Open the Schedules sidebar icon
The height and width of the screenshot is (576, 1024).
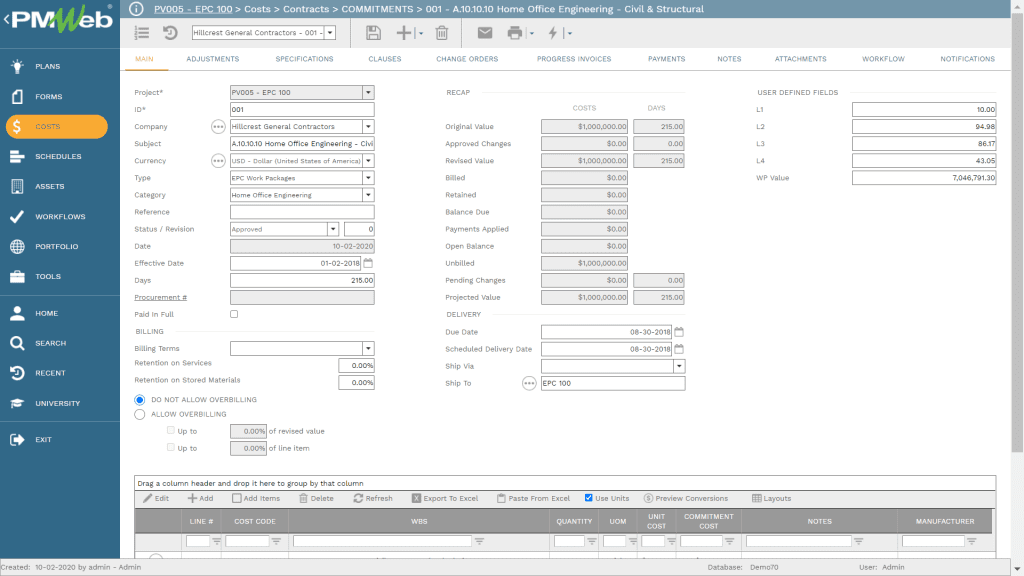click(18, 156)
